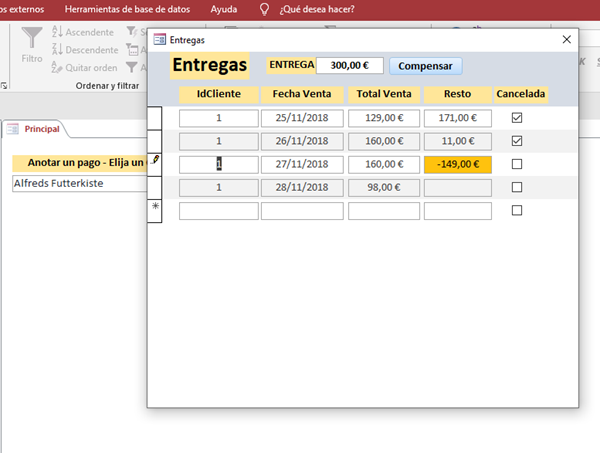Click the orange -149,00 € Resto cell
Screen dimensions: 600x453
coord(457,164)
